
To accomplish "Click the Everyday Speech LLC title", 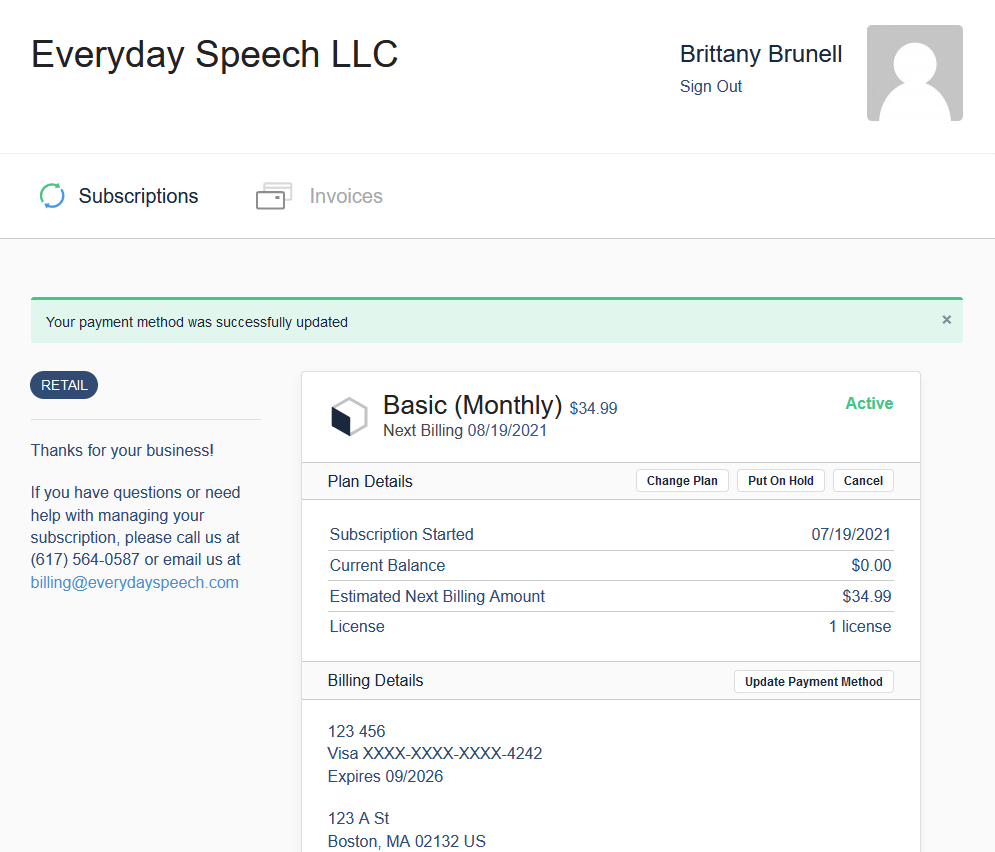I will coord(214,54).
